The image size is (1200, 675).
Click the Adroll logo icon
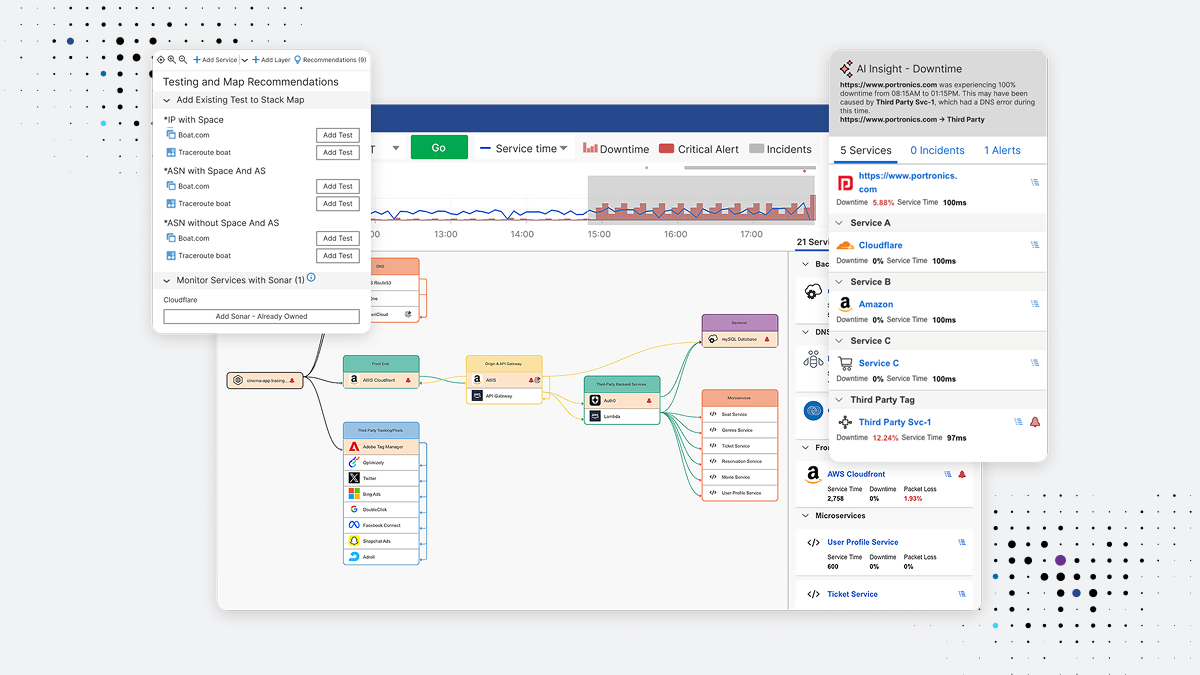pos(354,556)
